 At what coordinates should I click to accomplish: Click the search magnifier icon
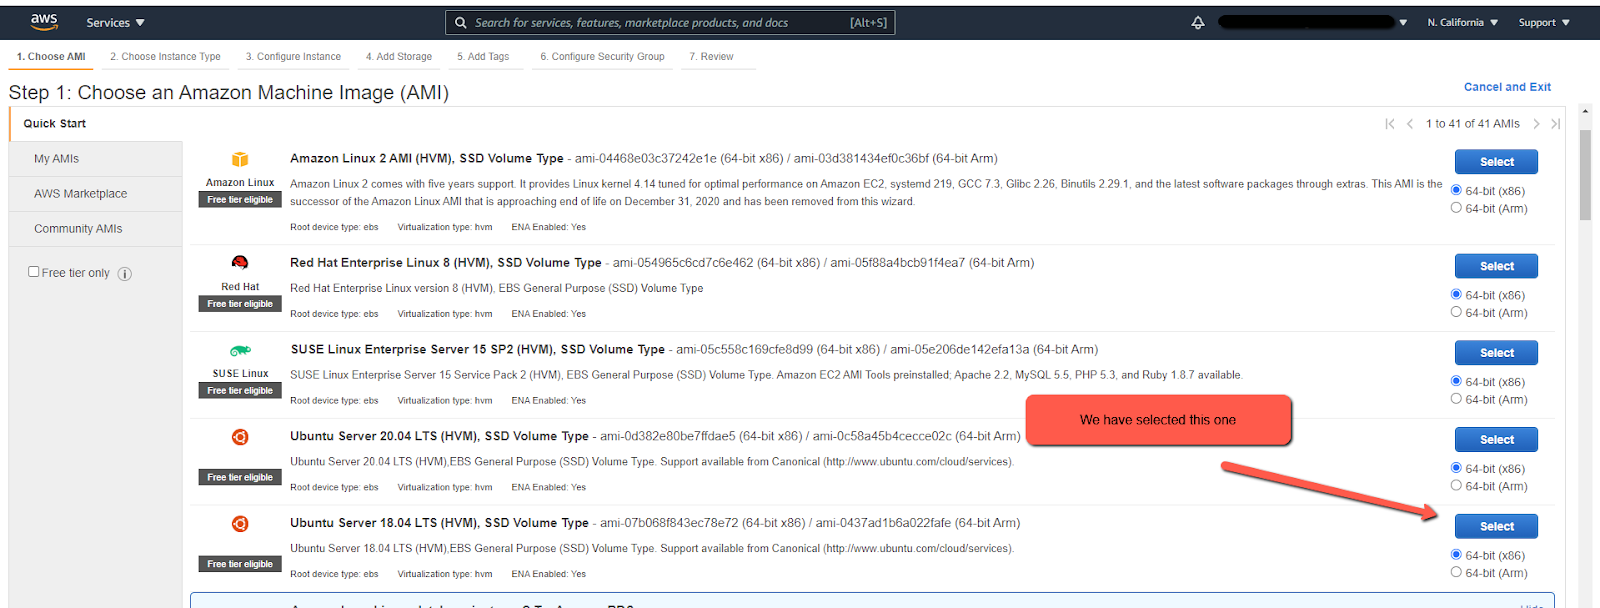point(461,22)
